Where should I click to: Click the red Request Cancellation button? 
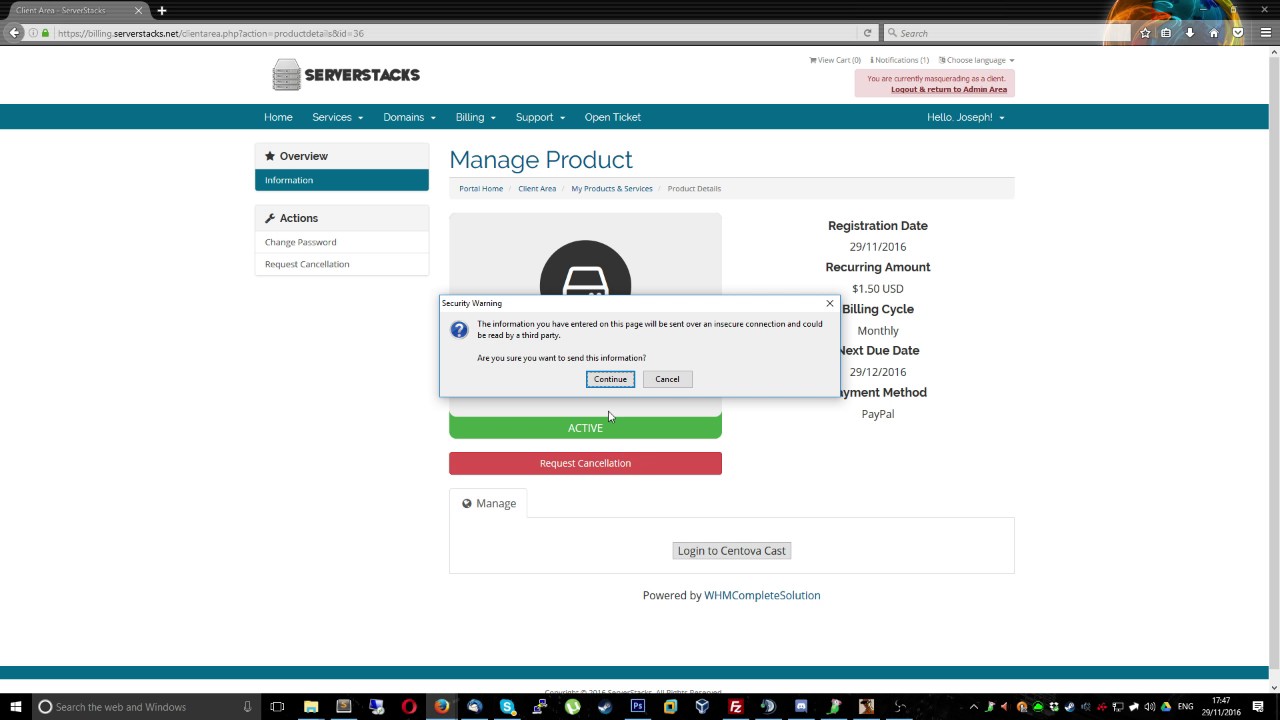pyautogui.click(x=585, y=463)
